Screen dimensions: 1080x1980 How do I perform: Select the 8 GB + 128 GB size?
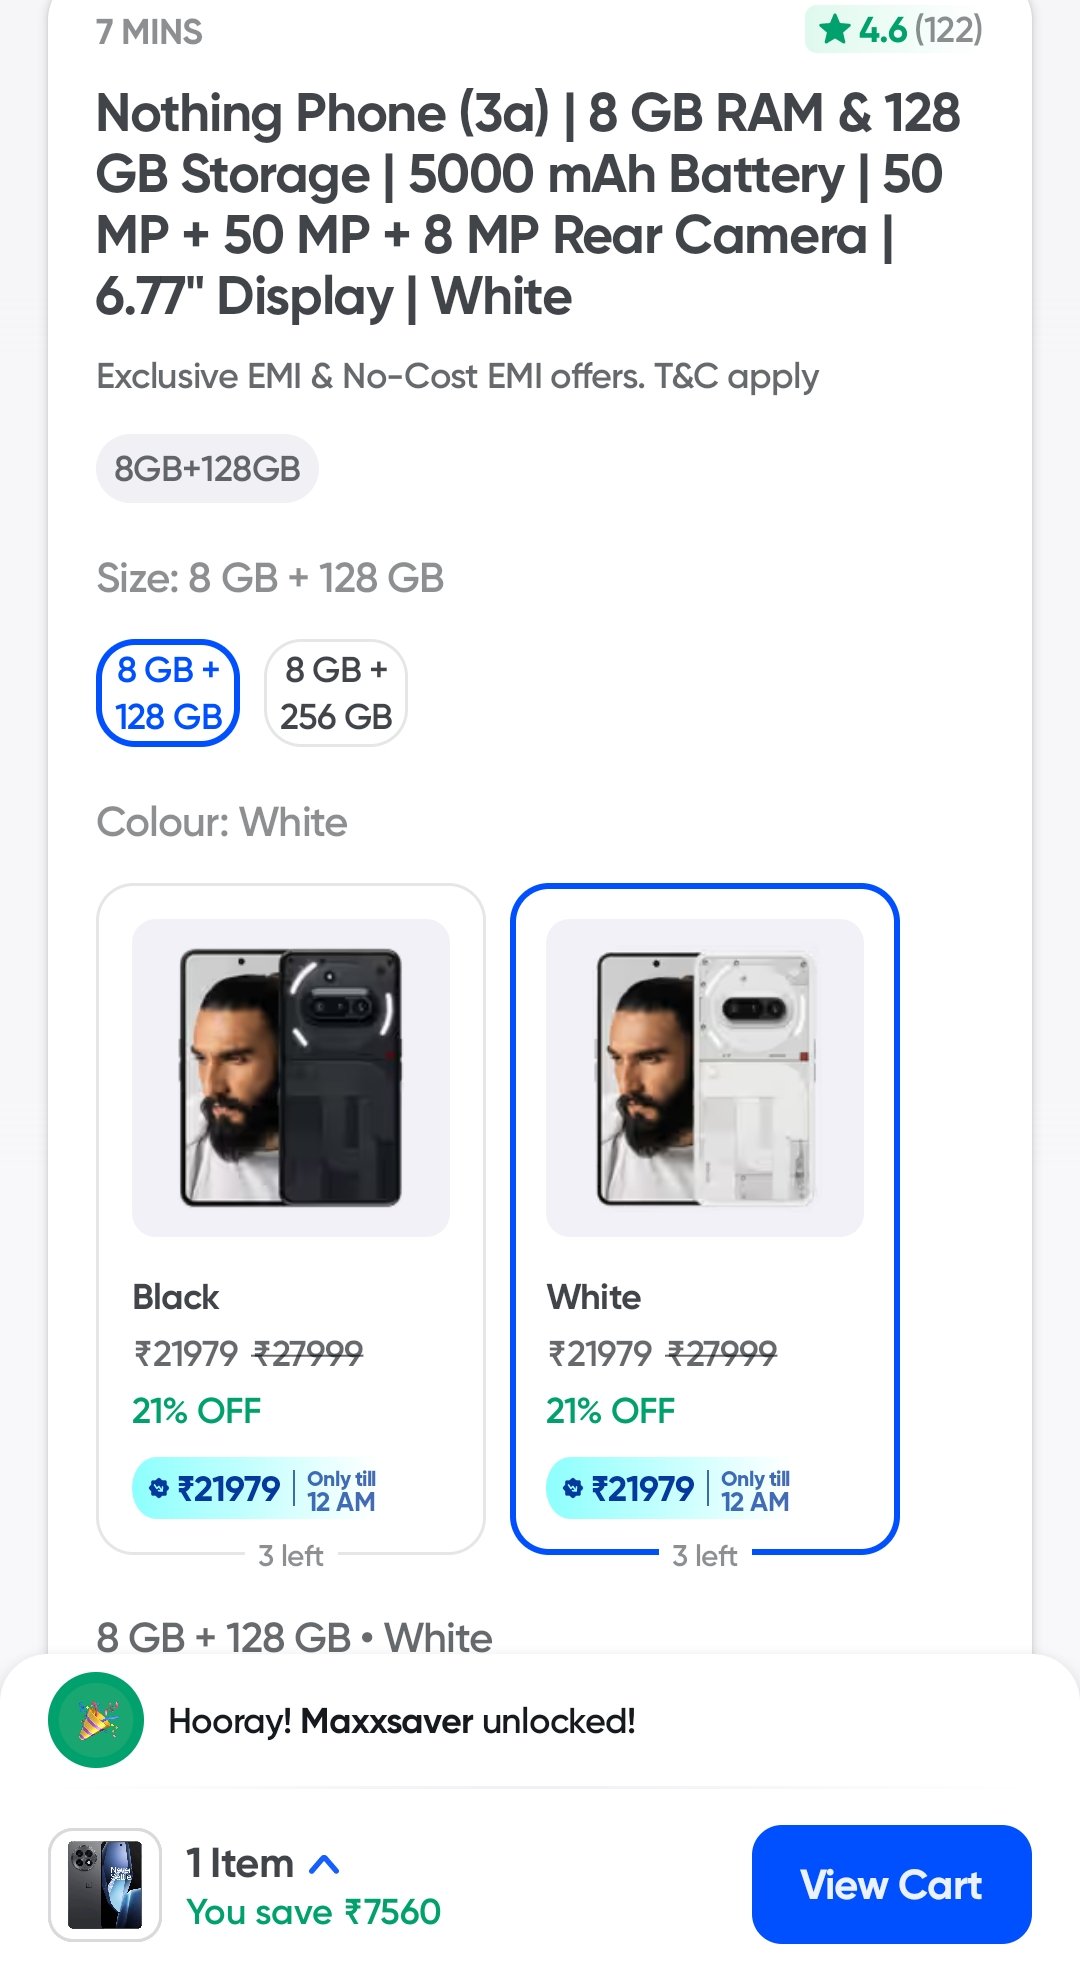click(168, 693)
